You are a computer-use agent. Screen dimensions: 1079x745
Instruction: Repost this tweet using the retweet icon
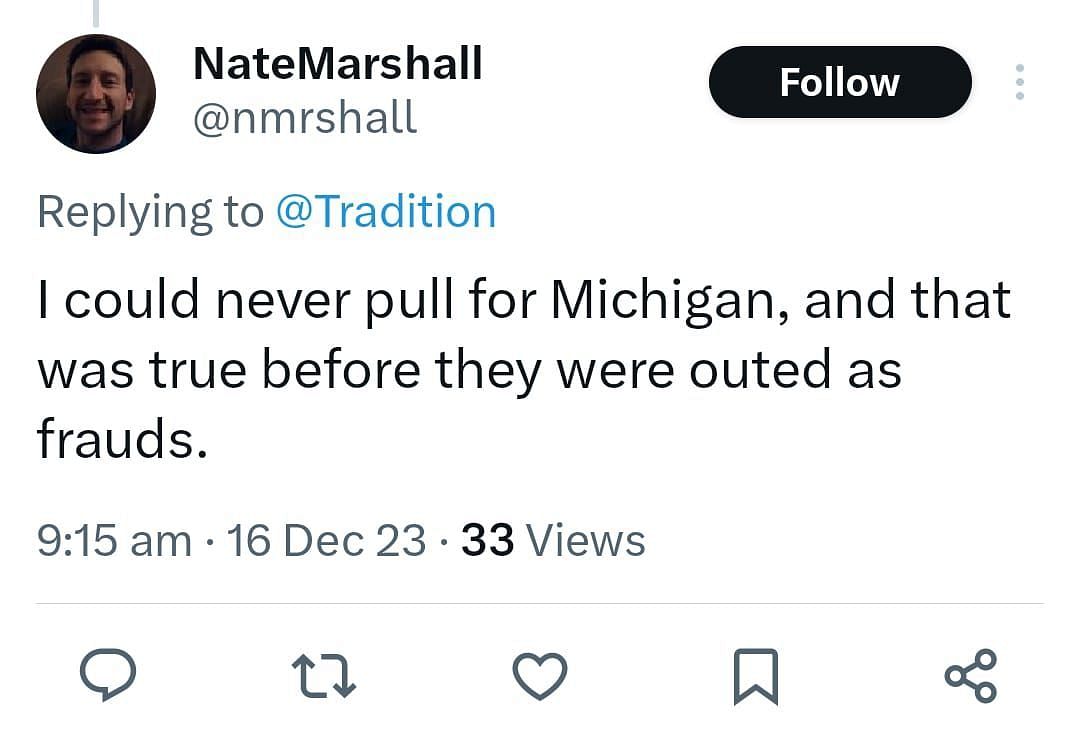[x=325, y=676]
